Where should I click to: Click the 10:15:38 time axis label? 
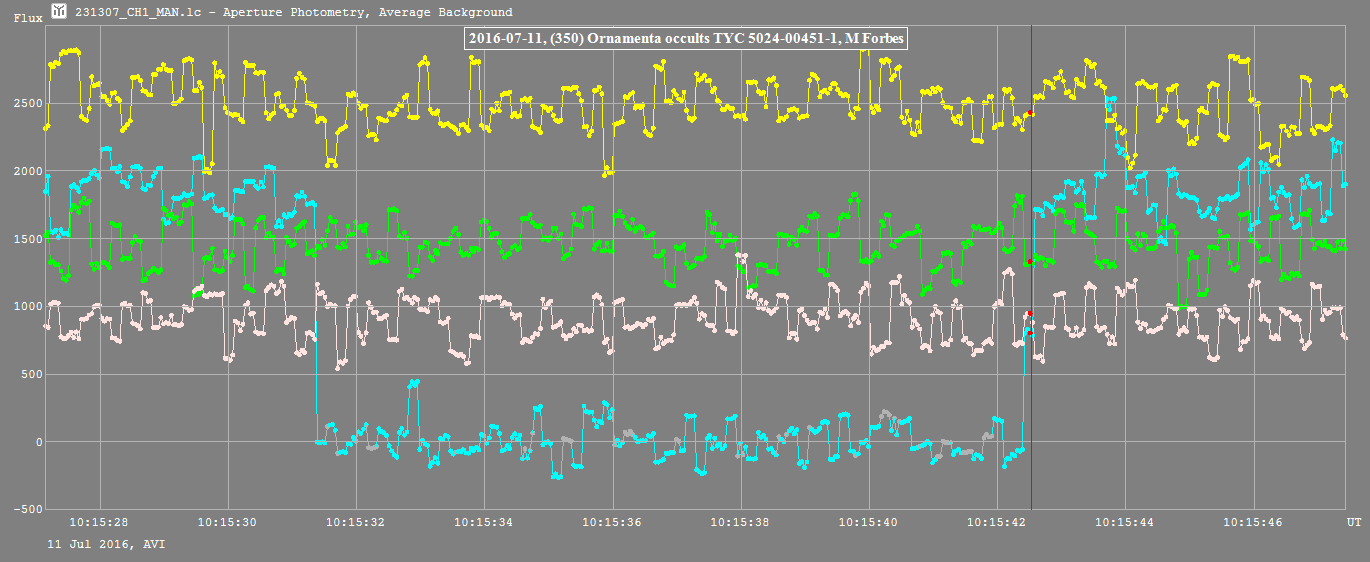[740, 522]
